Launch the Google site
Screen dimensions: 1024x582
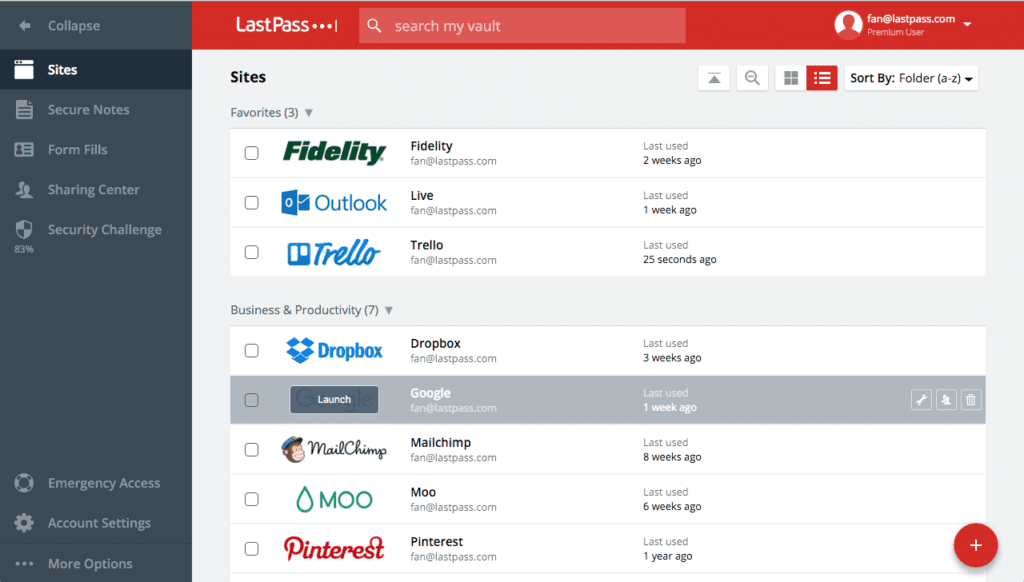tap(334, 400)
